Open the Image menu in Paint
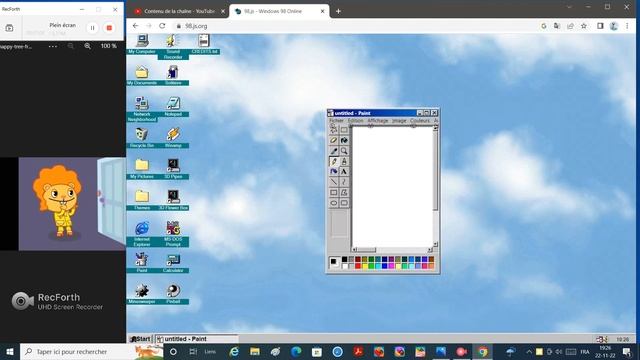Viewport: 640px width, 360px height. (x=399, y=121)
